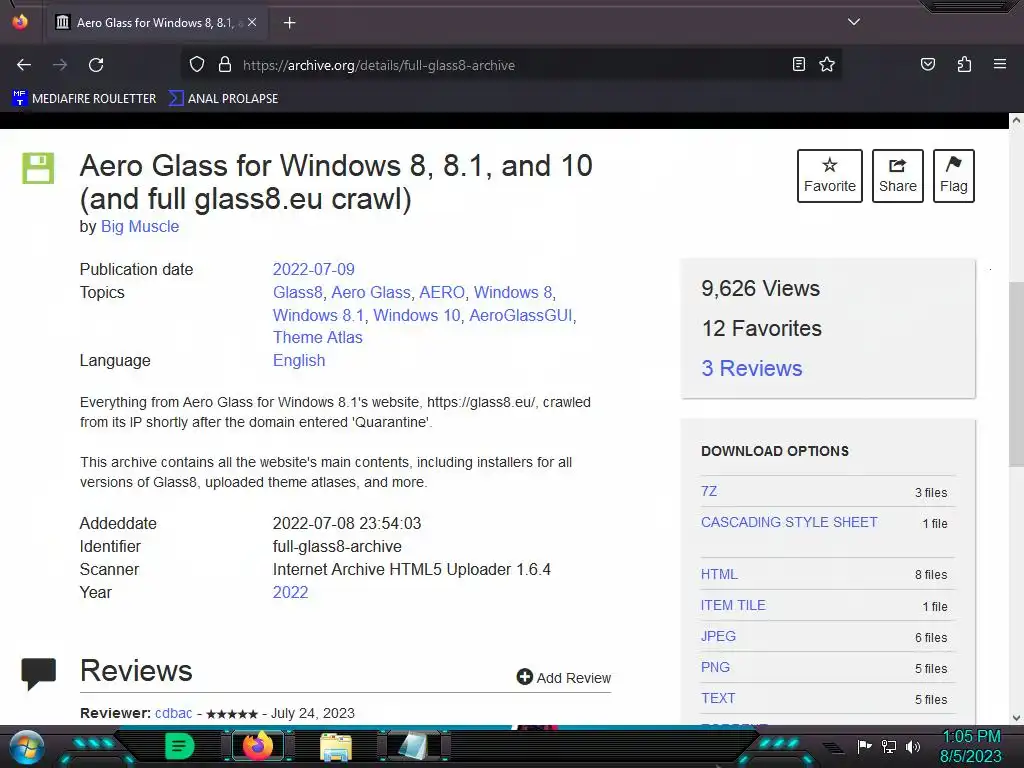Open the English language link
This screenshot has height=768, width=1024.
click(298, 360)
